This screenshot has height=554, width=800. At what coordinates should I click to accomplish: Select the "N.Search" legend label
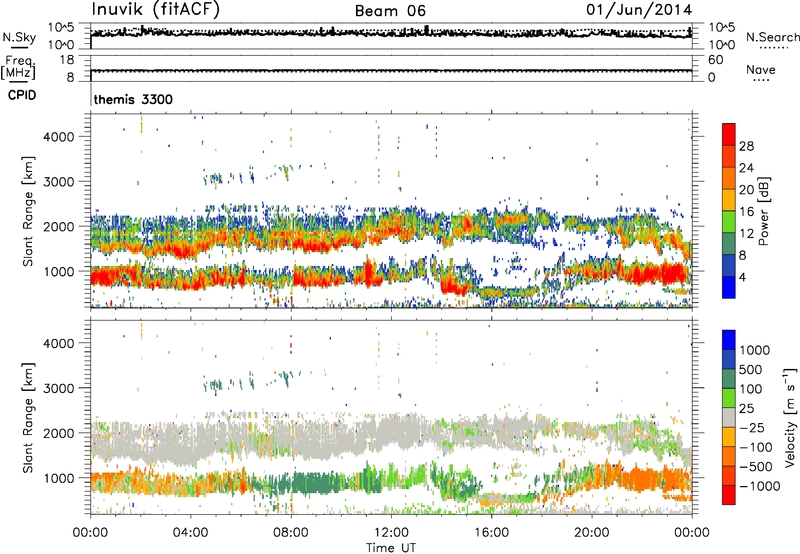click(773, 37)
